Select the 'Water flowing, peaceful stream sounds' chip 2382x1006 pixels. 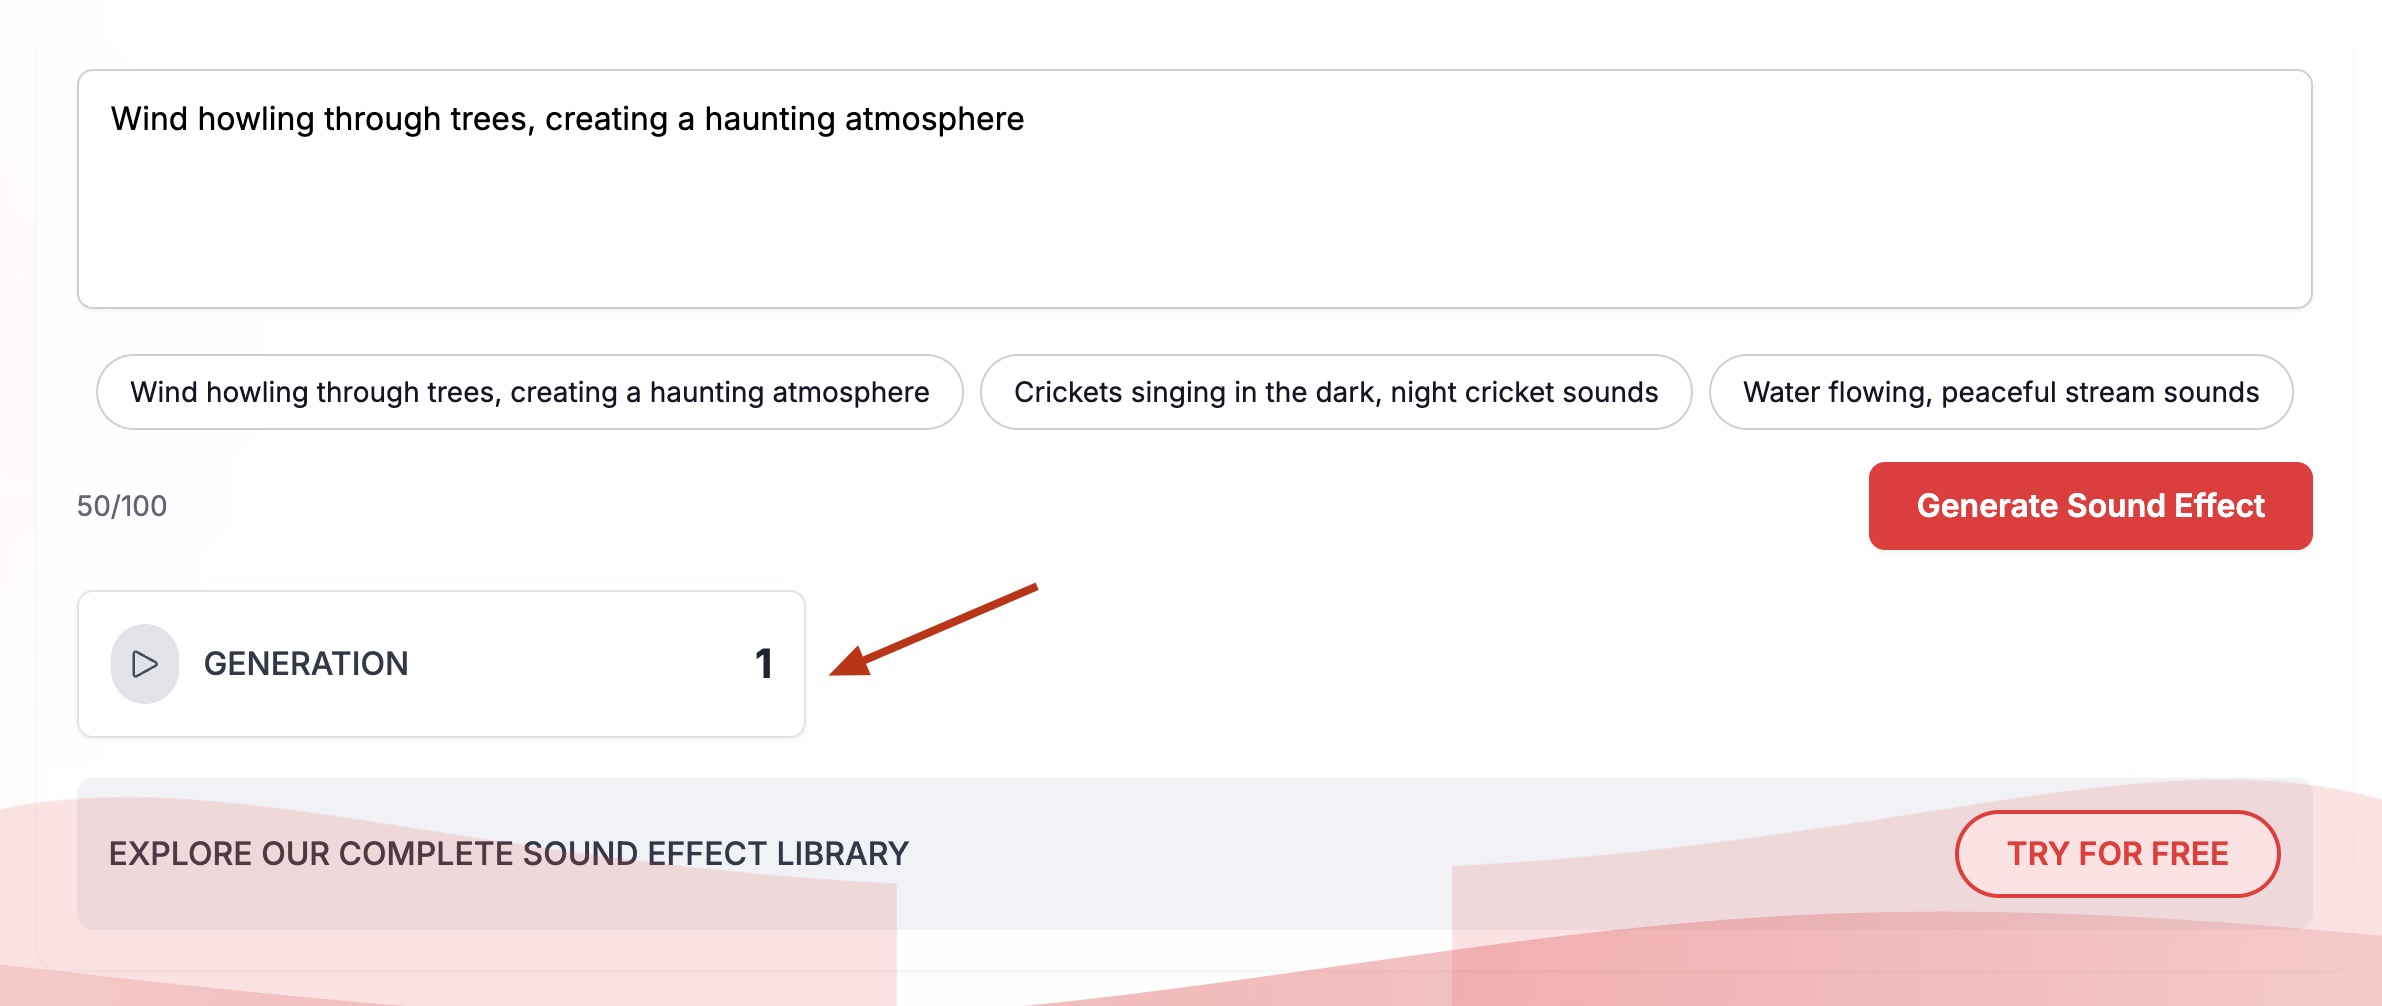tap(2001, 392)
